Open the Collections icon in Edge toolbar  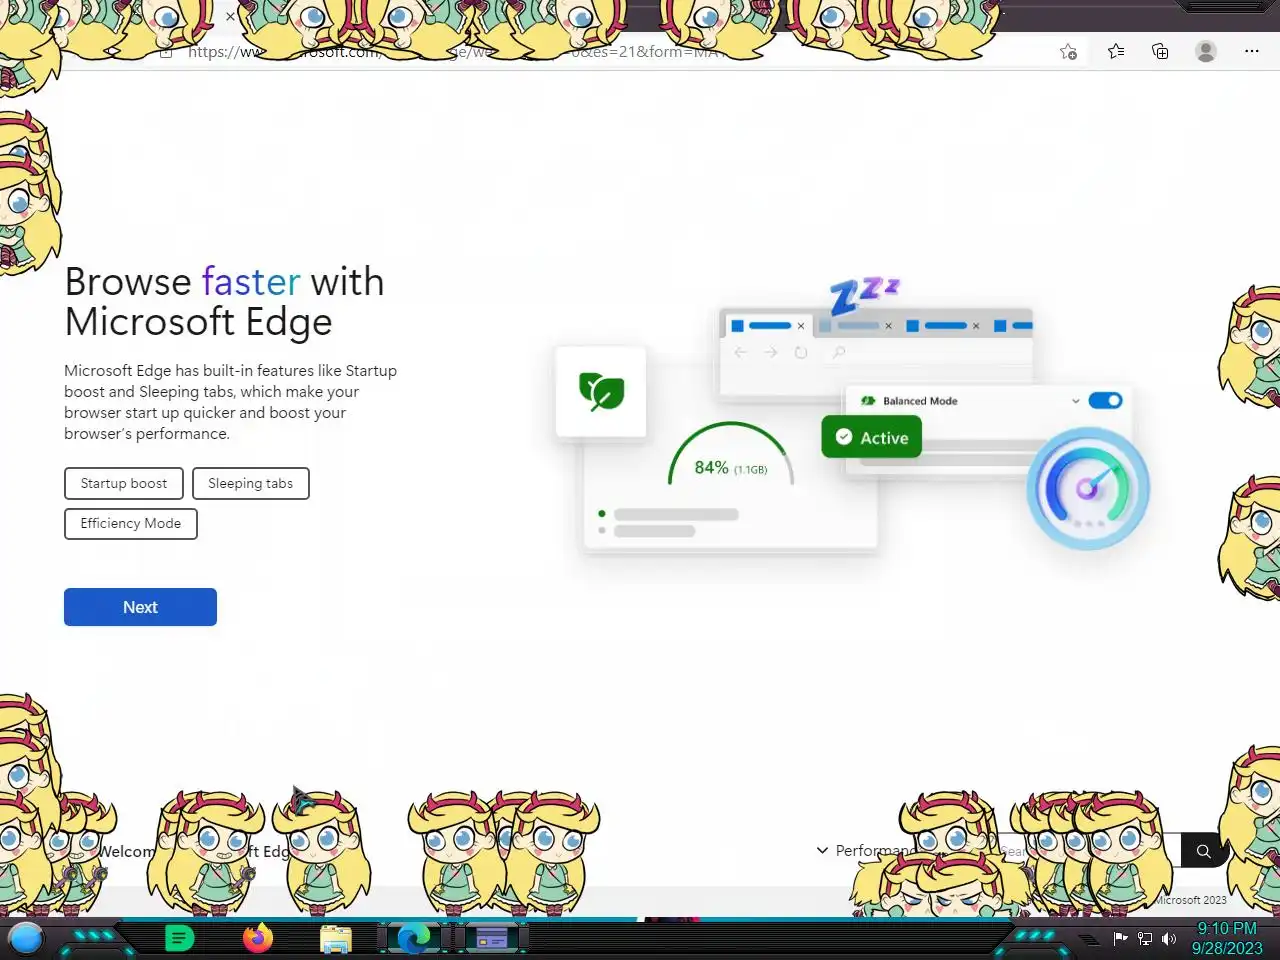pyautogui.click(x=1160, y=51)
